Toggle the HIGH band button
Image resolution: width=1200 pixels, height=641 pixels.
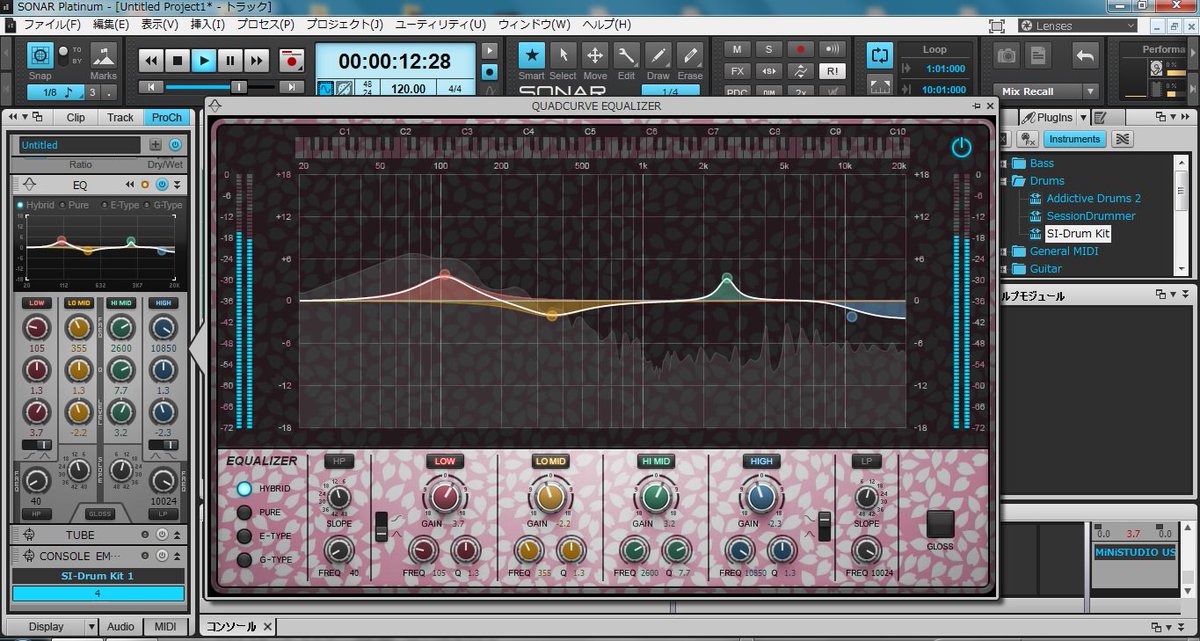pos(761,461)
